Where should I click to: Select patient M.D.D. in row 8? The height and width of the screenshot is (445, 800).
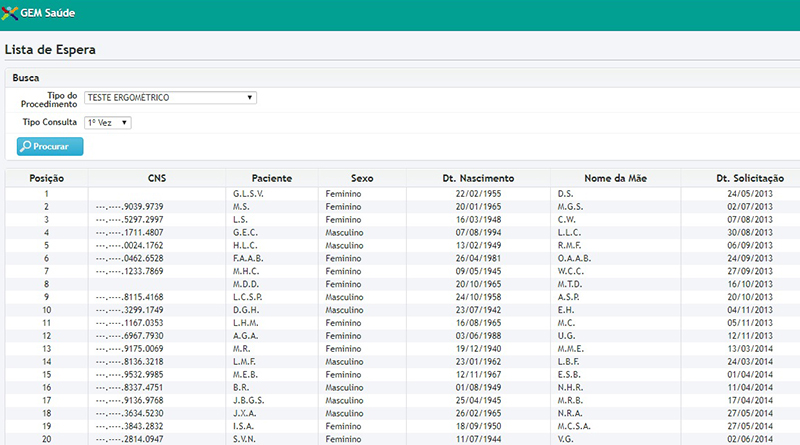246,284
